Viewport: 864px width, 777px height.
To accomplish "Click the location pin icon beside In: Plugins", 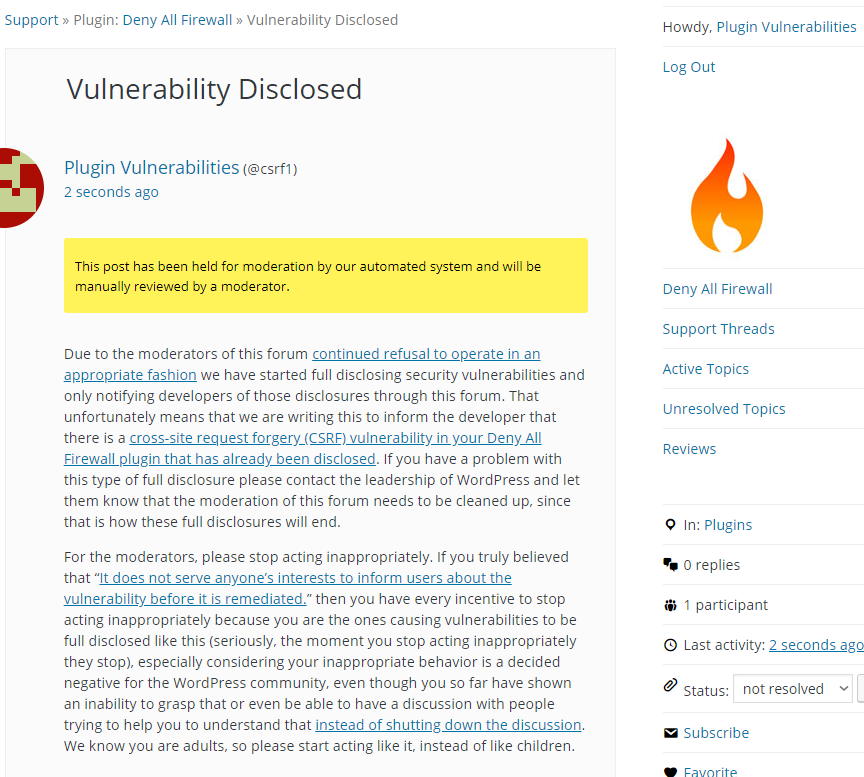I will coord(670,525).
